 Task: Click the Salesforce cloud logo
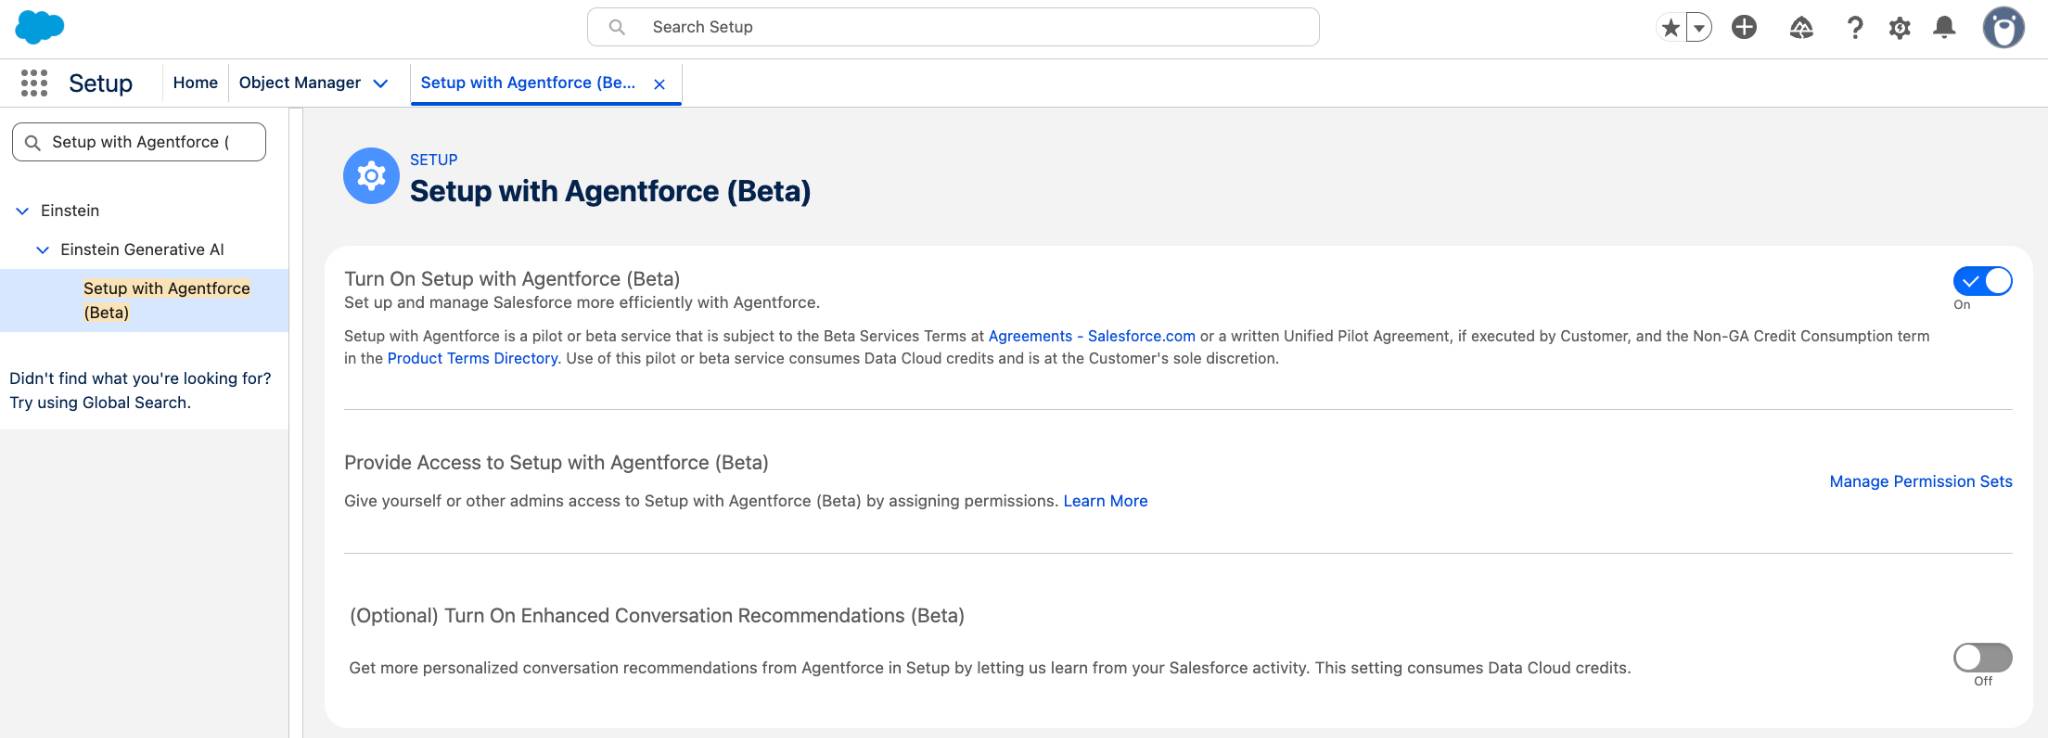pos(40,27)
